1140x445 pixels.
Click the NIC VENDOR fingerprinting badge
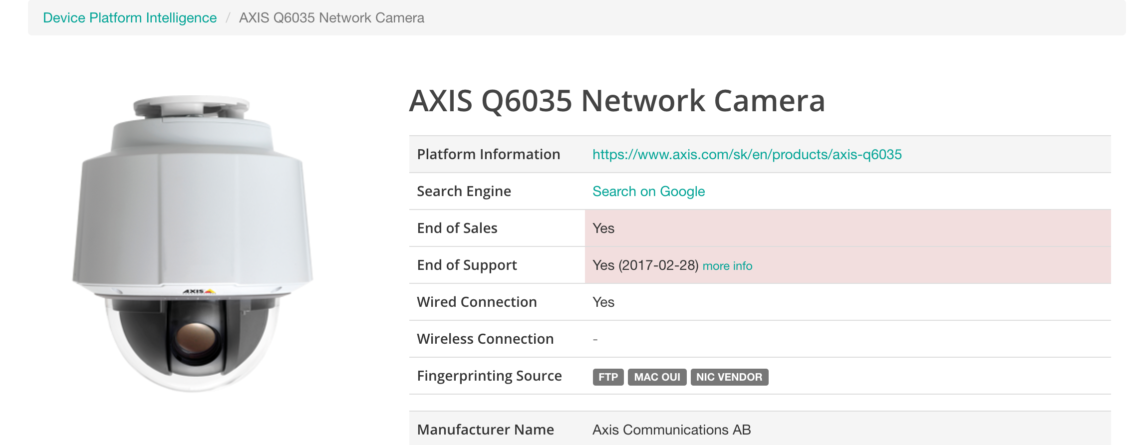tap(729, 377)
